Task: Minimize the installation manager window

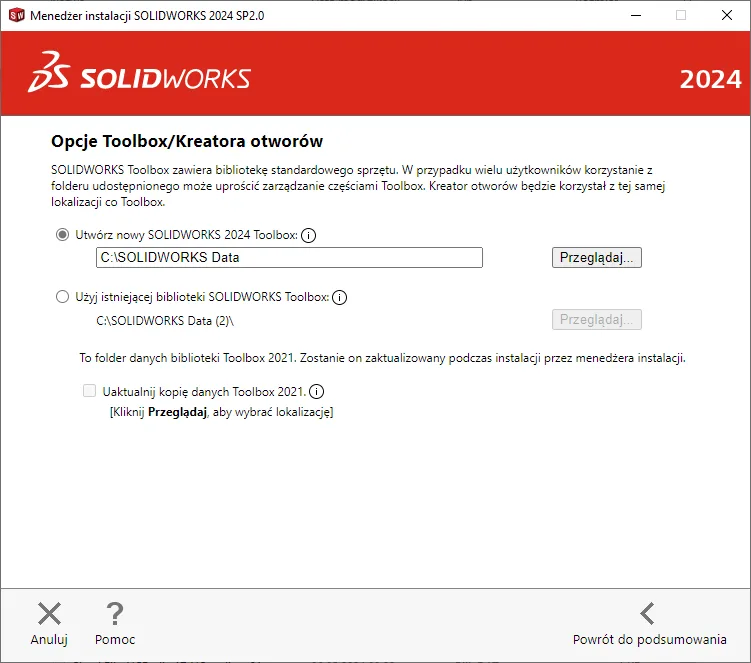Action: [x=636, y=15]
